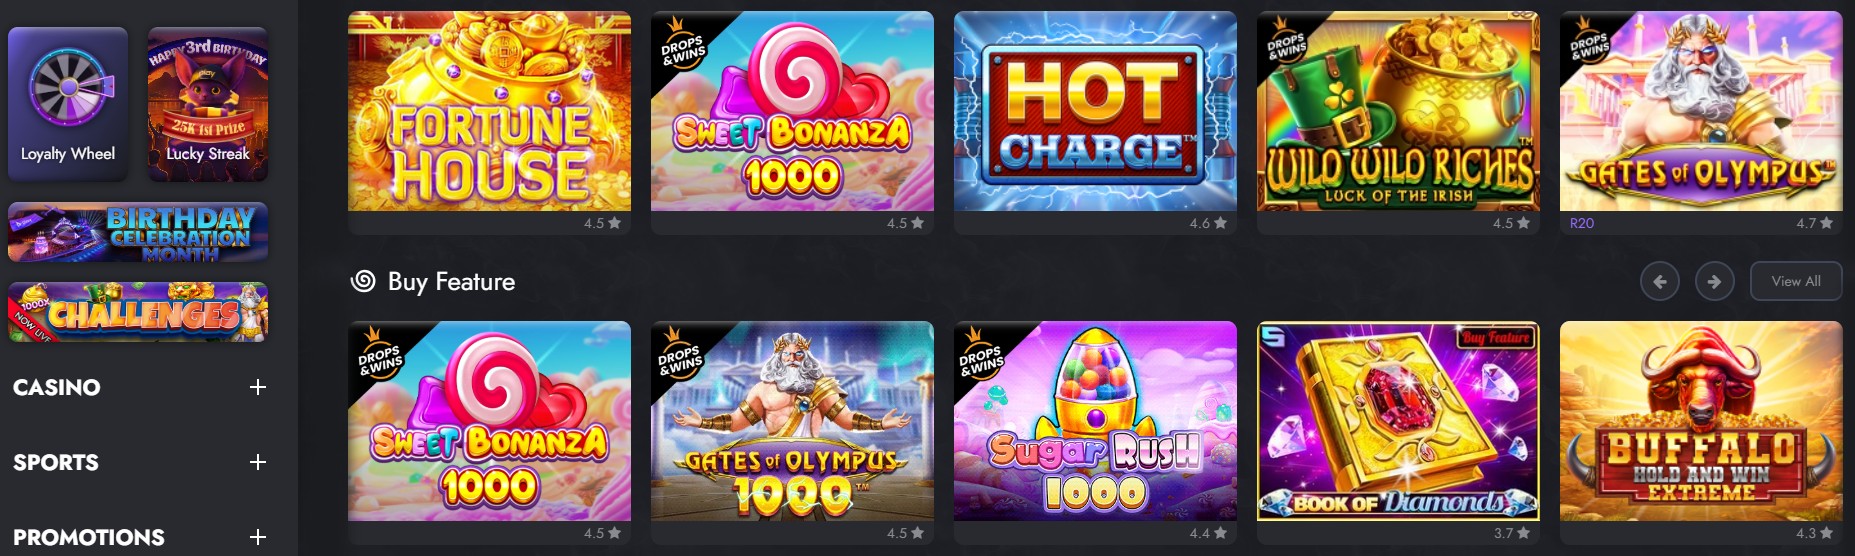
Task: Open the Loyalty Wheel tile
Action: tap(68, 103)
